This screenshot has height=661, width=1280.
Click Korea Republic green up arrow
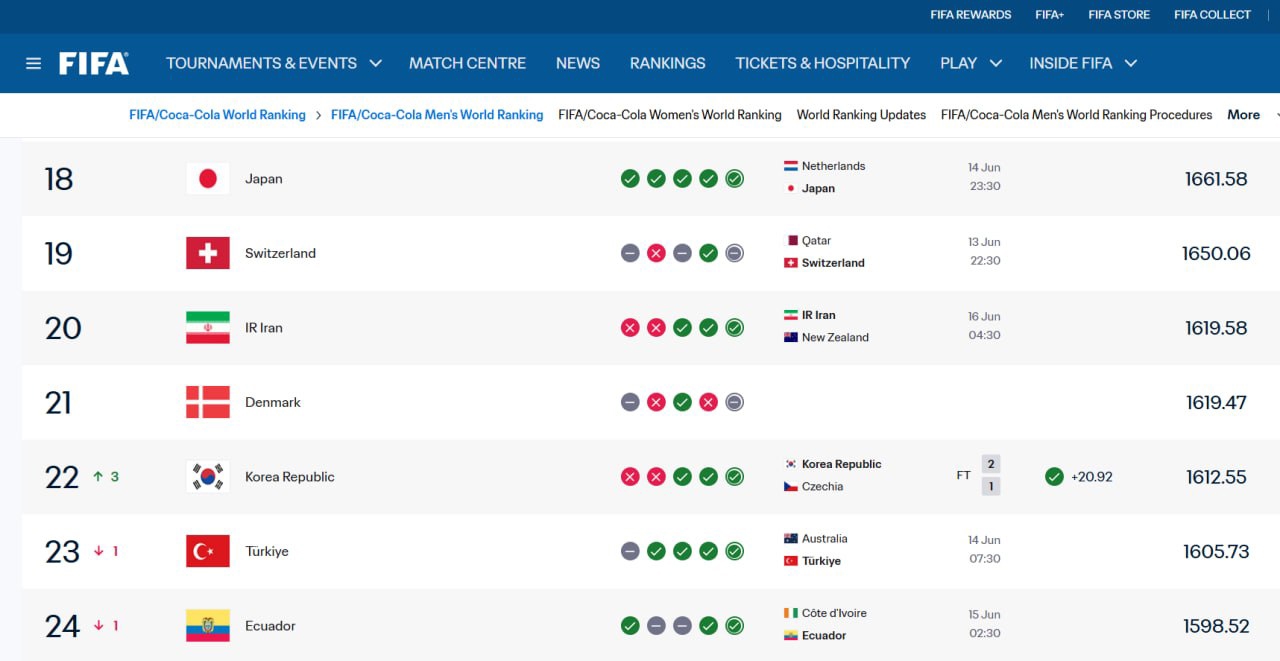[x=98, y=477]
